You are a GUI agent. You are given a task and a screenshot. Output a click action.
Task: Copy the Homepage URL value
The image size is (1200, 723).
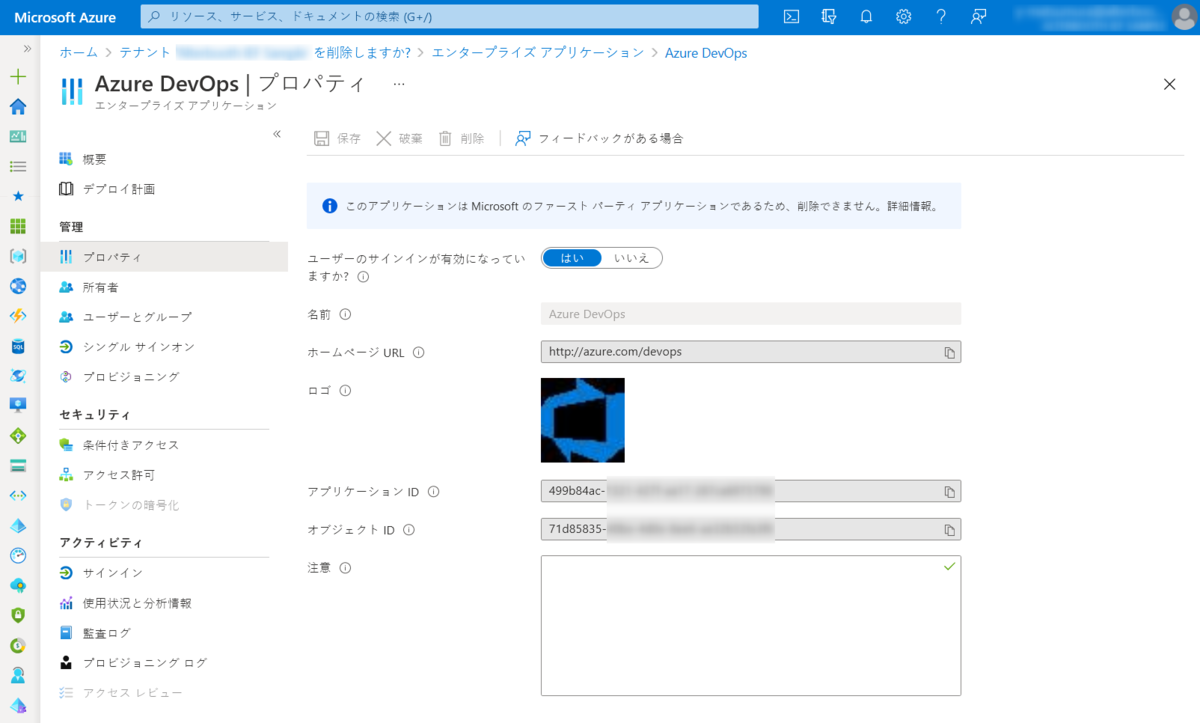(x=950, y=353)
